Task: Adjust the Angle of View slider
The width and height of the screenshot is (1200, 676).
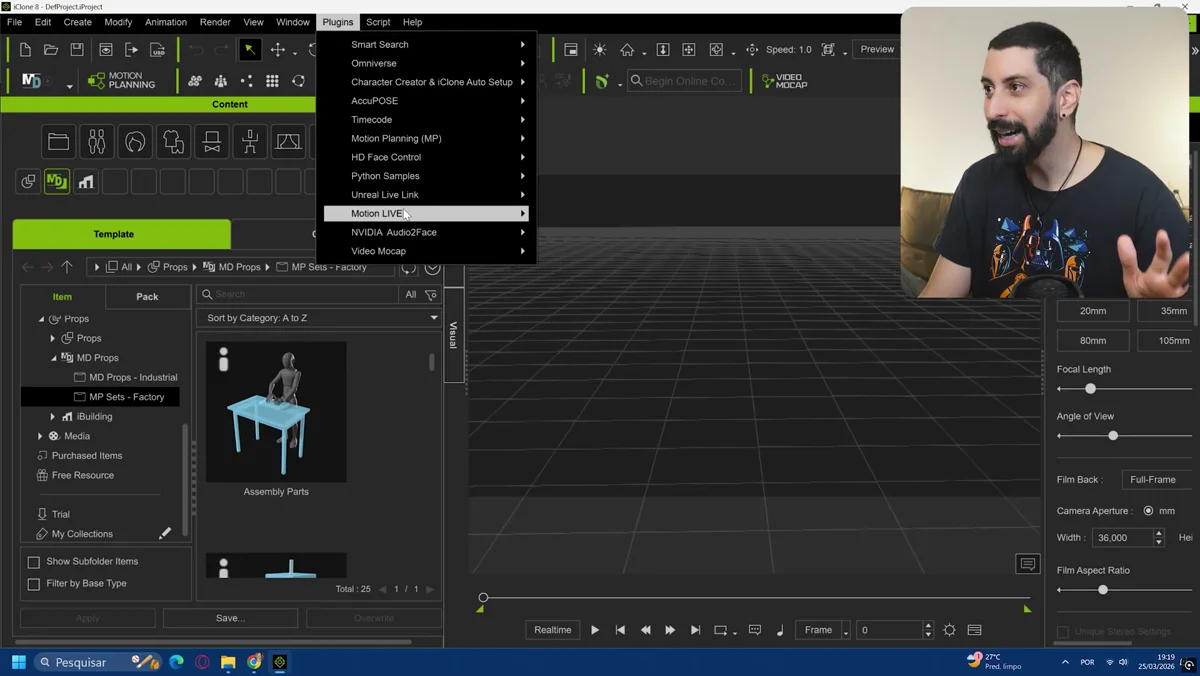Action: (1112, 436)
